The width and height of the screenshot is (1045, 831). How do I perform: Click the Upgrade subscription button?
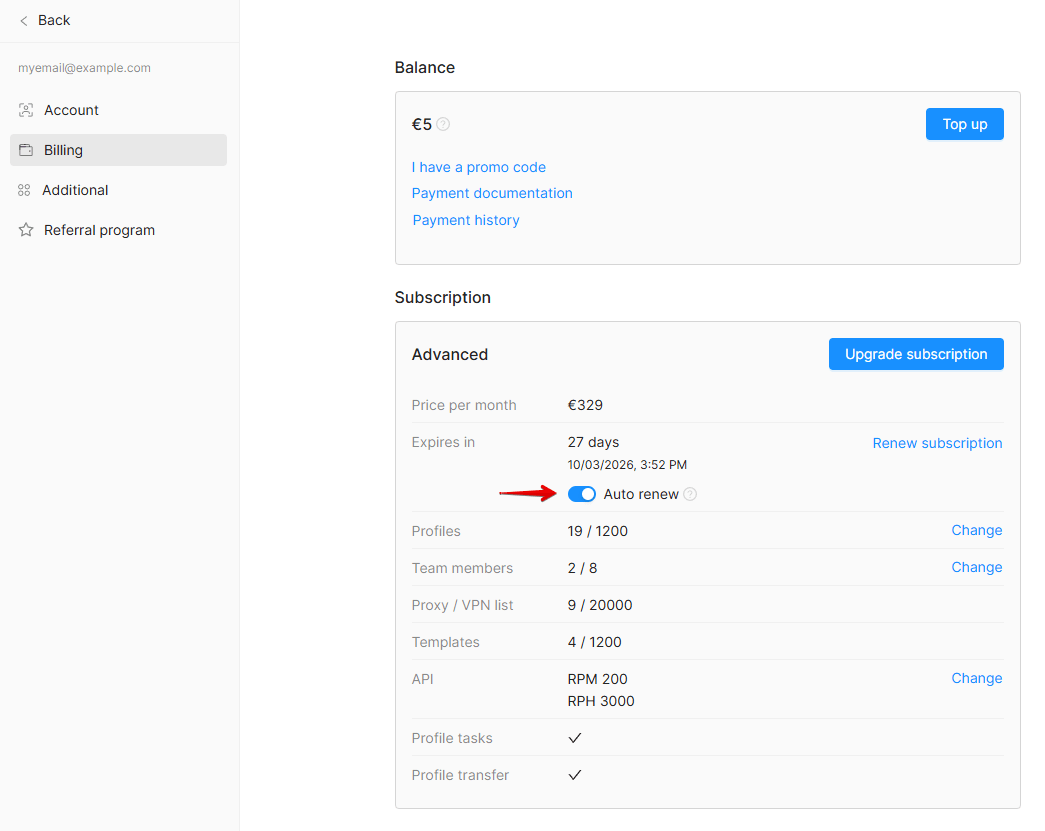[916, 354]
